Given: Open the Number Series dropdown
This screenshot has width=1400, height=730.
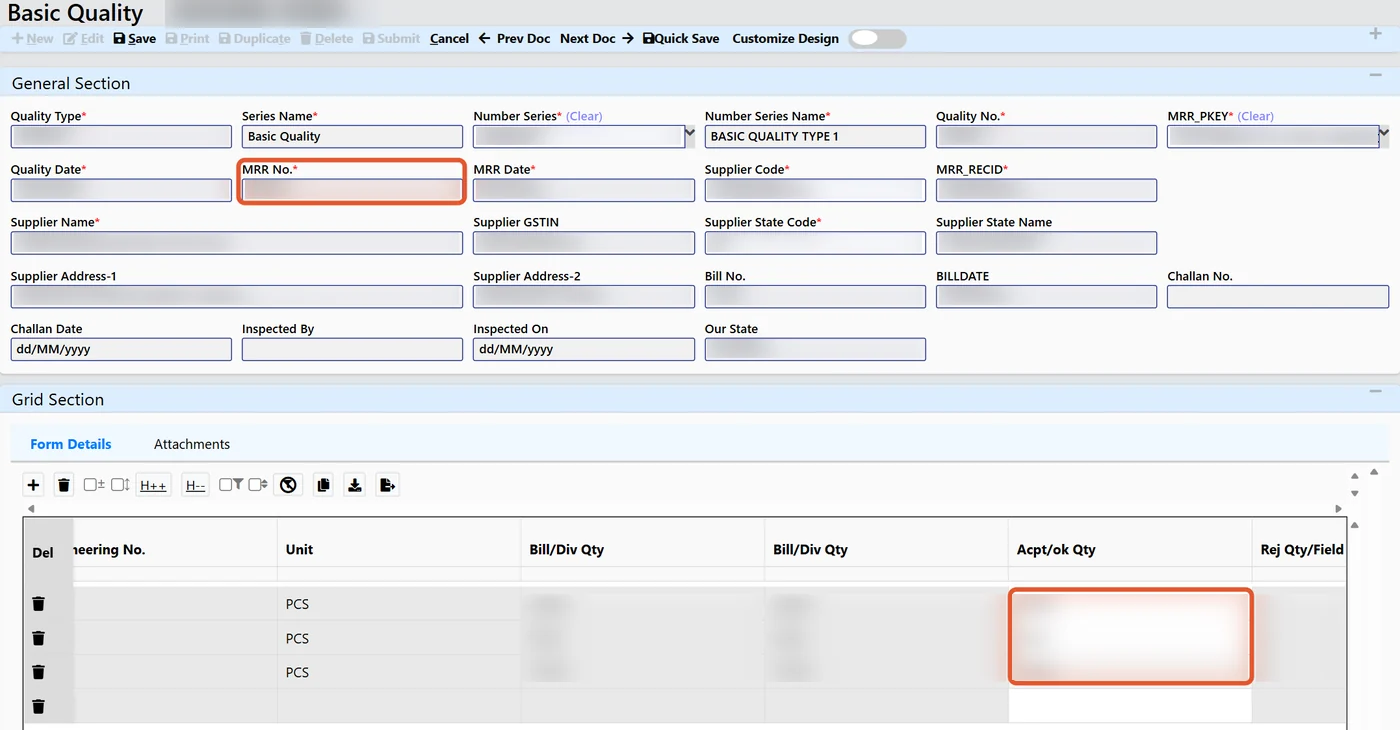Looking at the screenshot, I should (689, 133).
